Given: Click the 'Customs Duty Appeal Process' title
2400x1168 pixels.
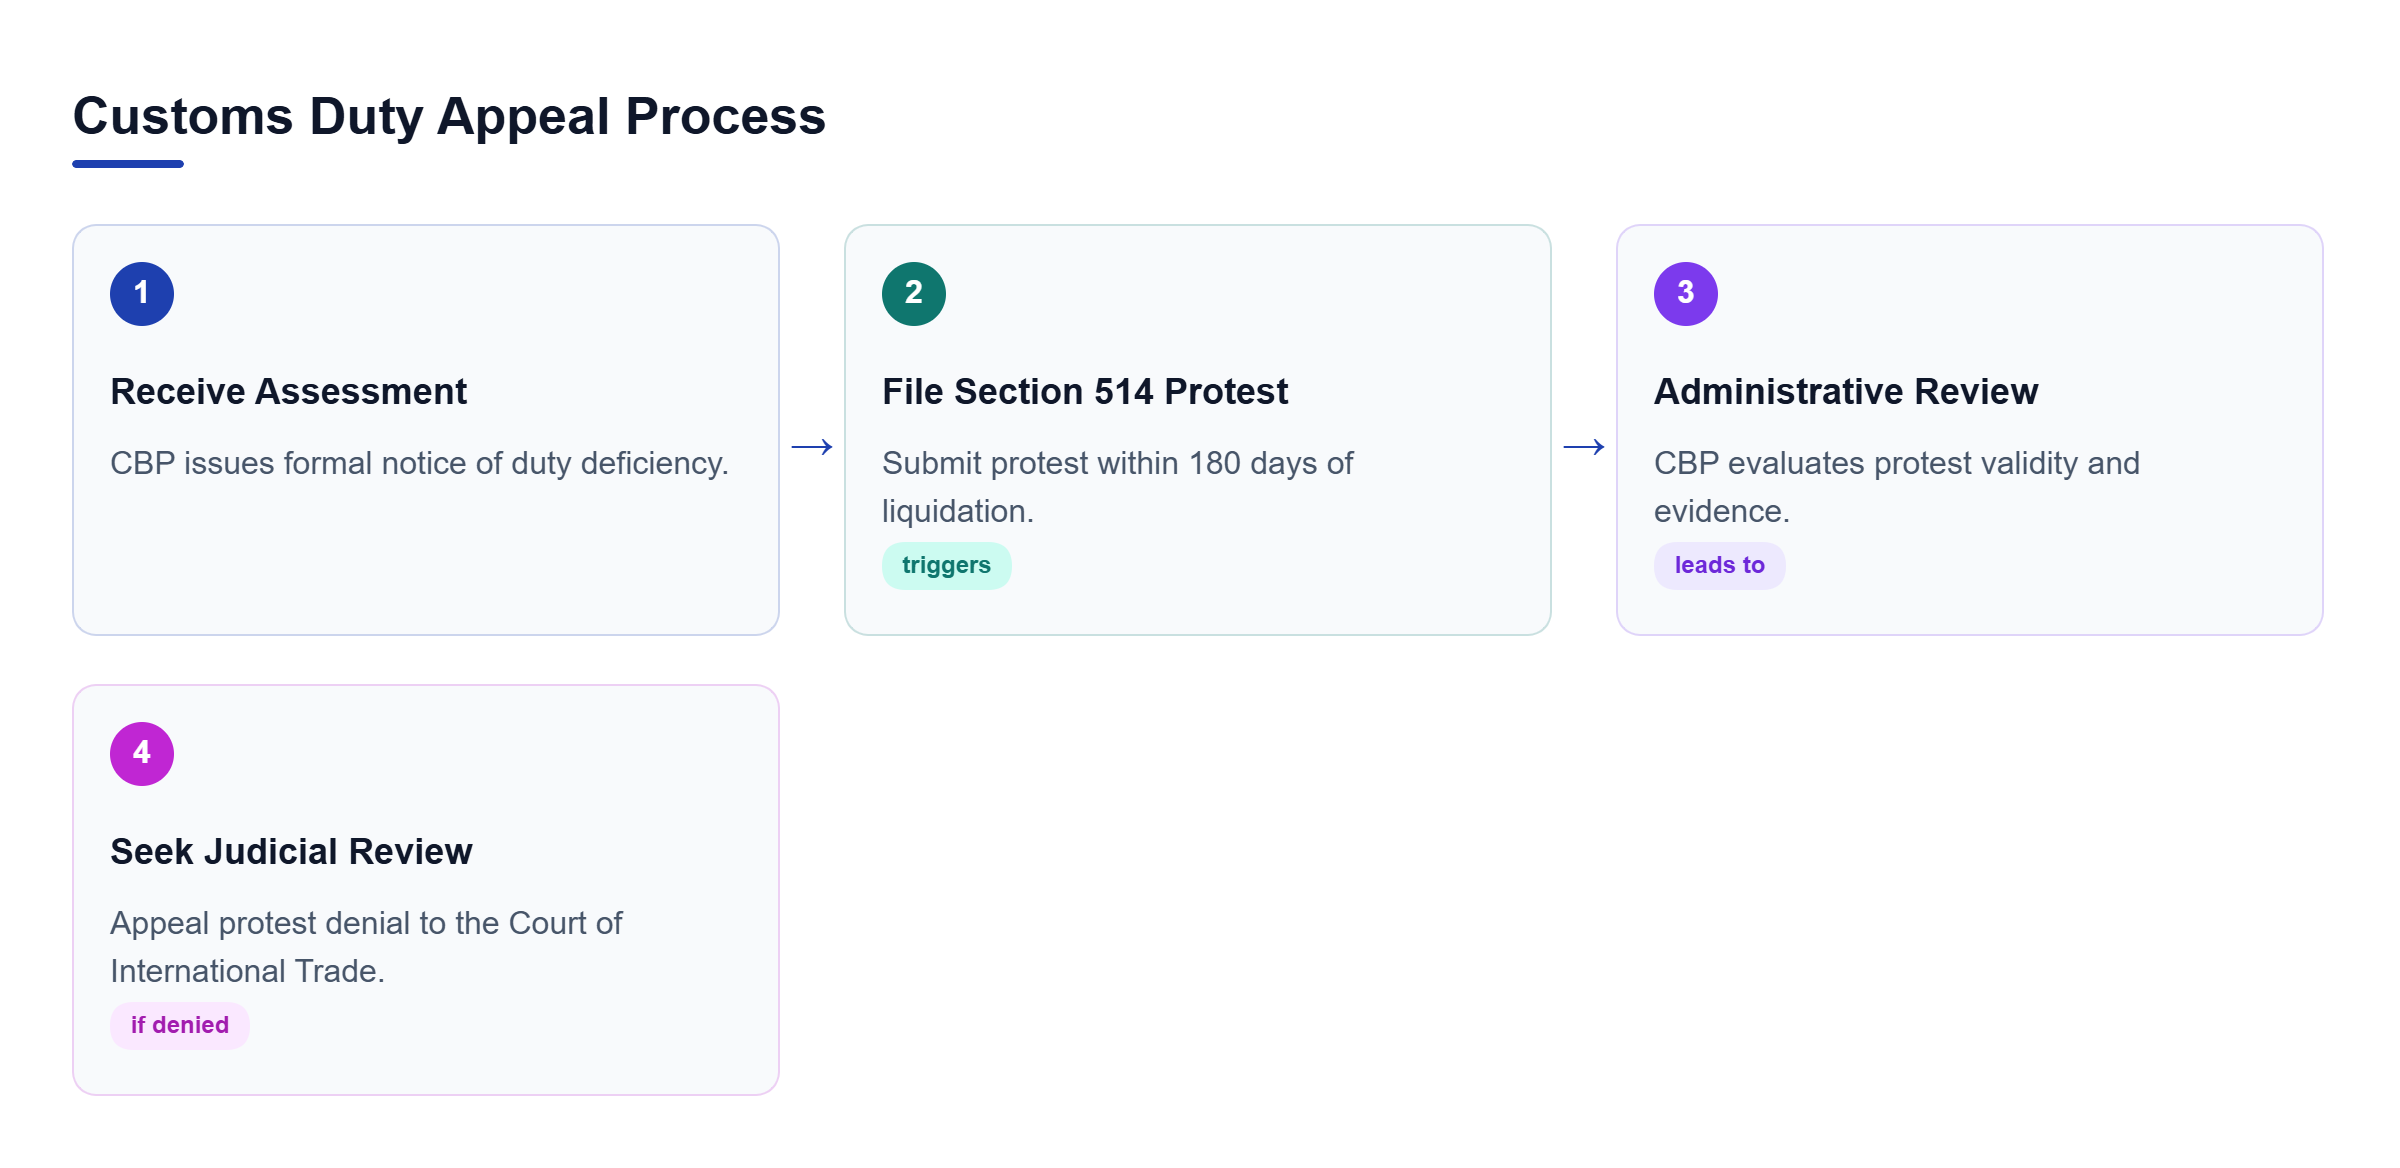Looking at the screenshot, I should coord(449,116).
